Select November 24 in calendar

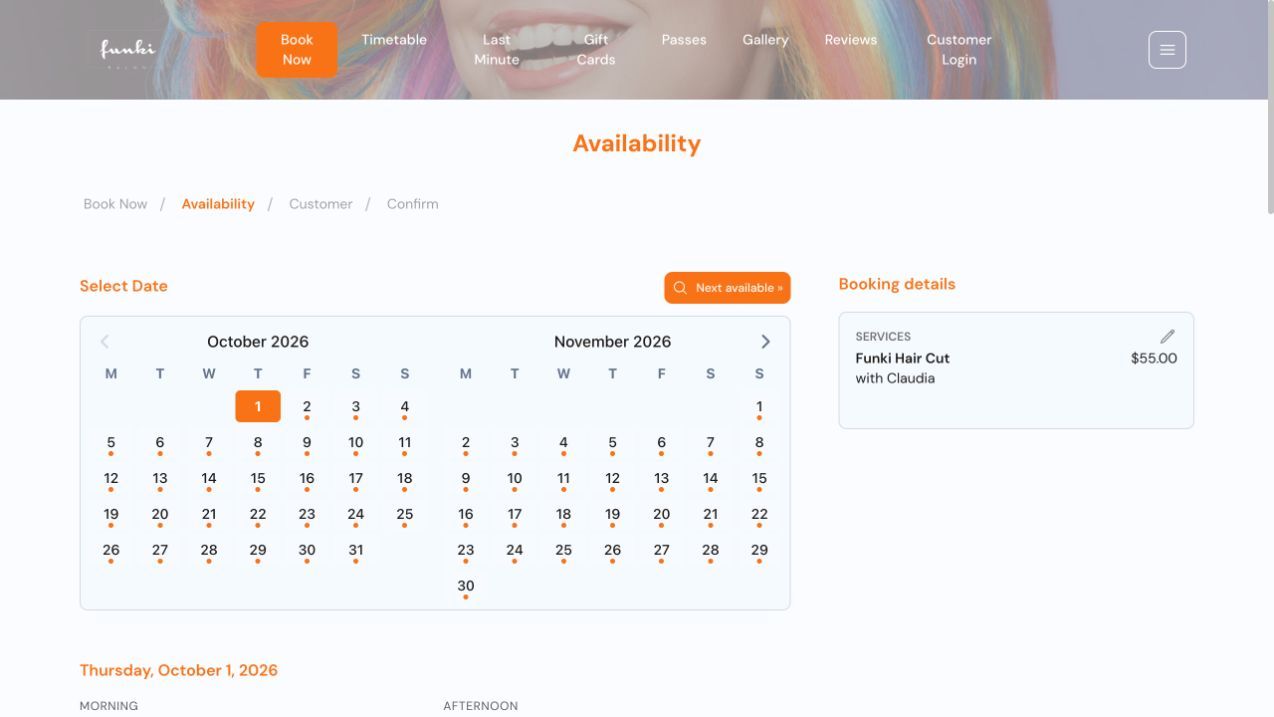pyautogui.click(x=515, y=551)
